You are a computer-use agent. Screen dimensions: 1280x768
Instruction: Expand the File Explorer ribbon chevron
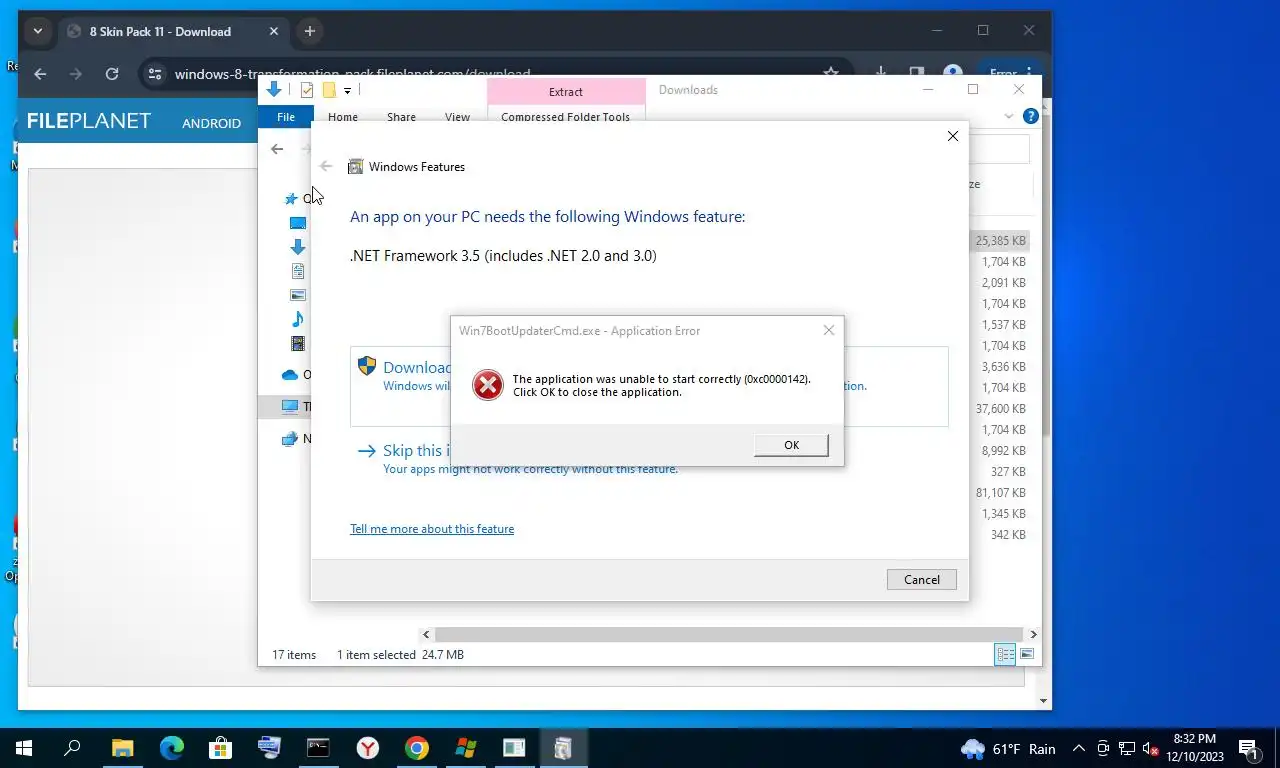[1009, 117]
